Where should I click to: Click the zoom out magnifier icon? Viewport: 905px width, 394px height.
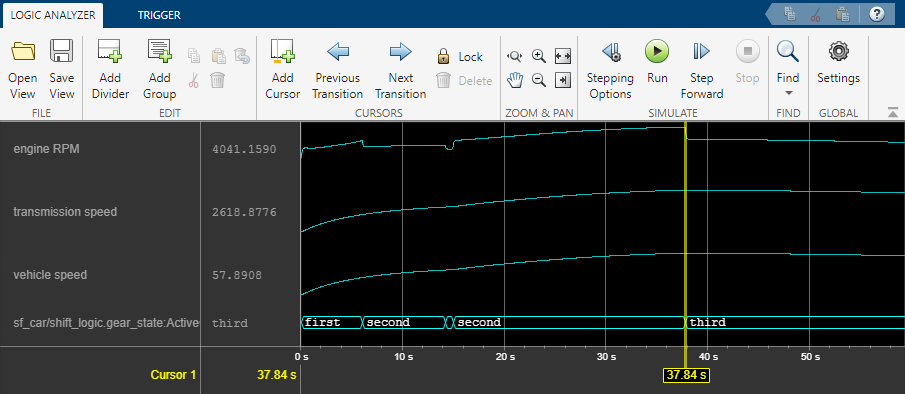click(538, 80)
